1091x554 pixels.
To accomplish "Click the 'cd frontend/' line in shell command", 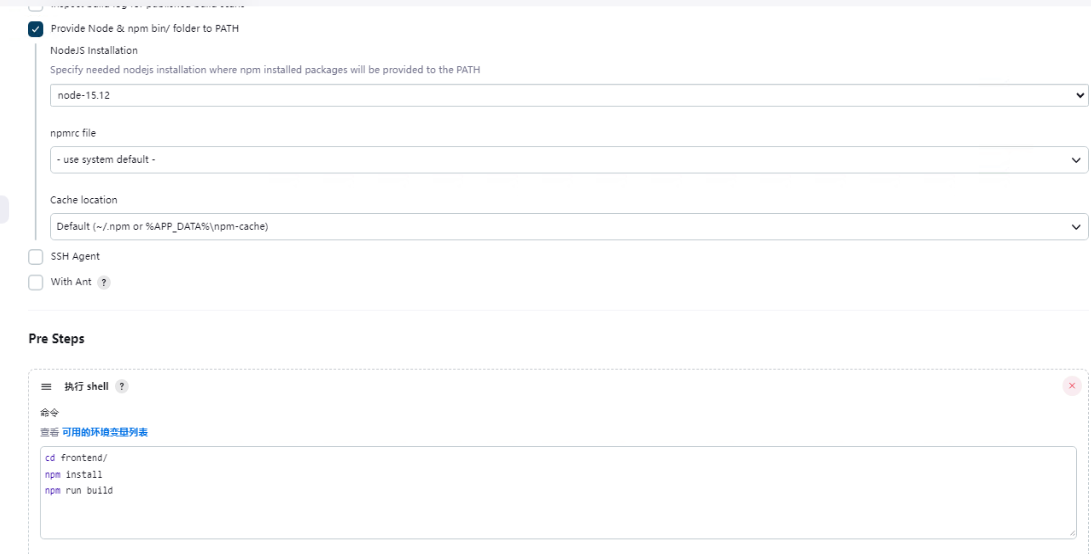I will click(x=76, y=458).
